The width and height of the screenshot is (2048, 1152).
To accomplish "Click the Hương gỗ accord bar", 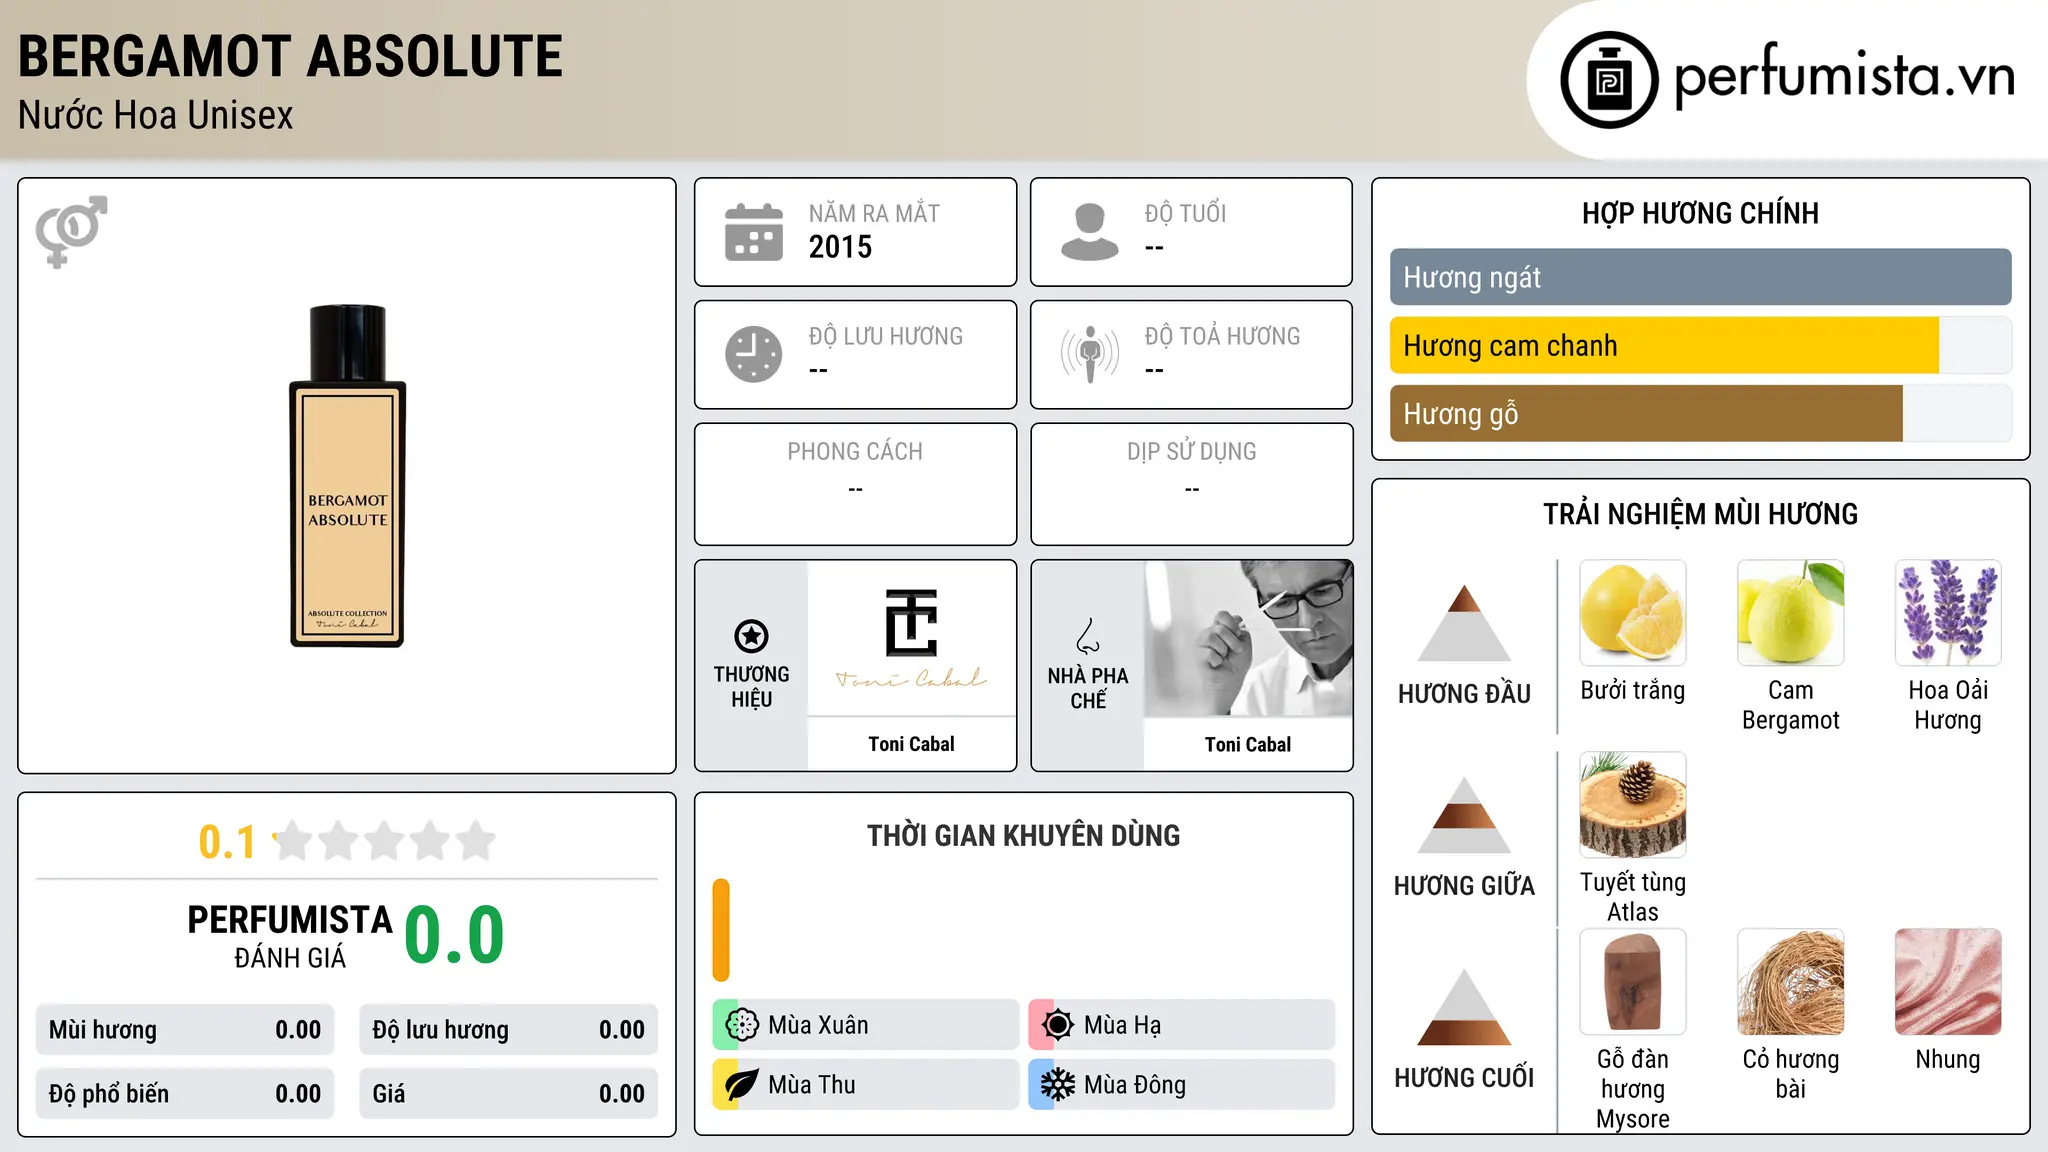I will [1700, 413].
